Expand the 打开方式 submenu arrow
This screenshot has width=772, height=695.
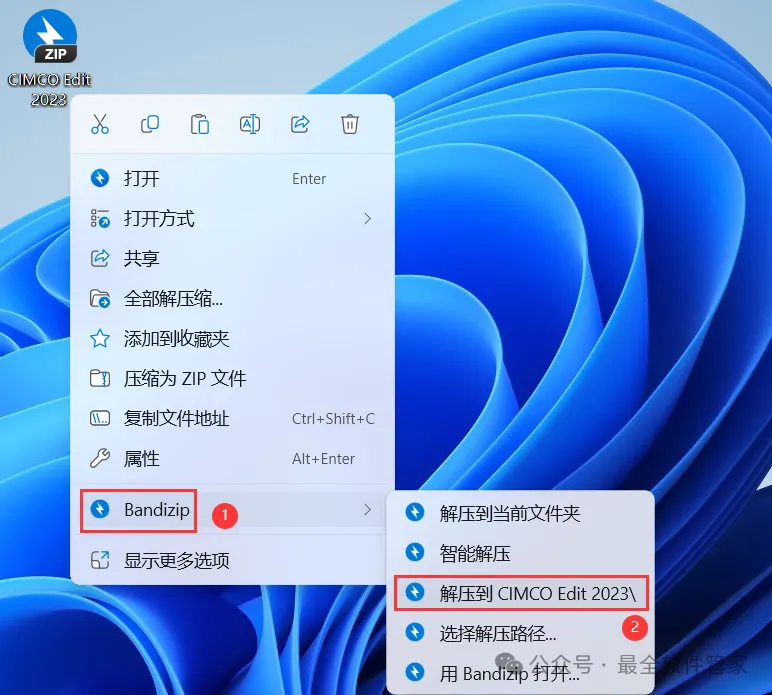coord(367,219)
